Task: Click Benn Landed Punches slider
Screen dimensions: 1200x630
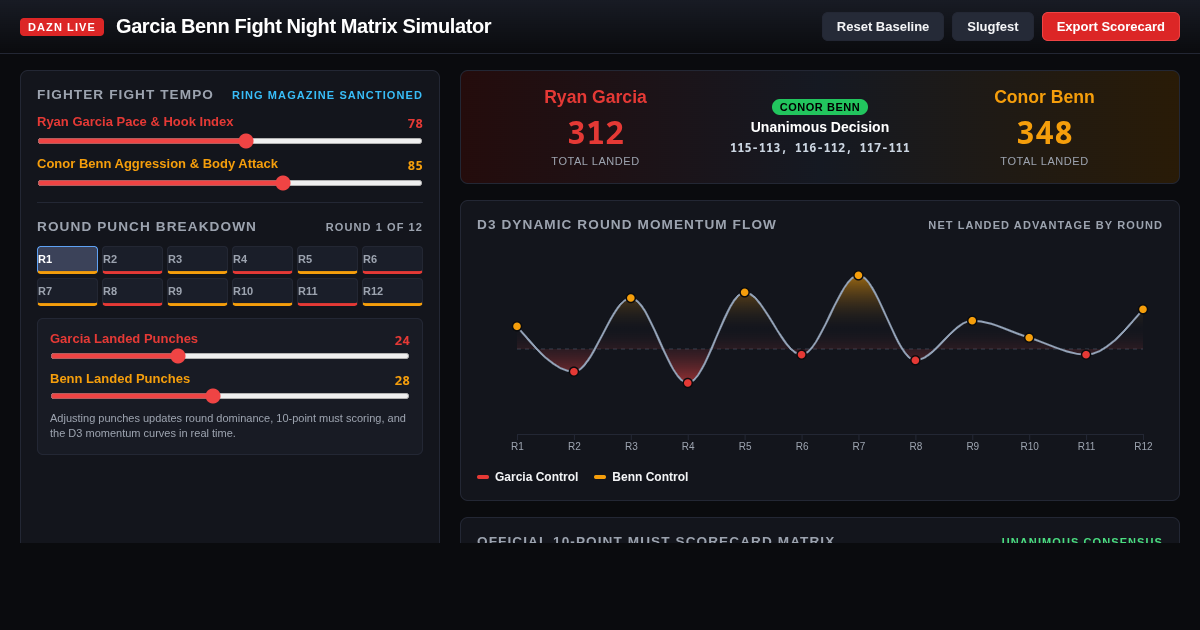Action: click(x=230, y=396)
